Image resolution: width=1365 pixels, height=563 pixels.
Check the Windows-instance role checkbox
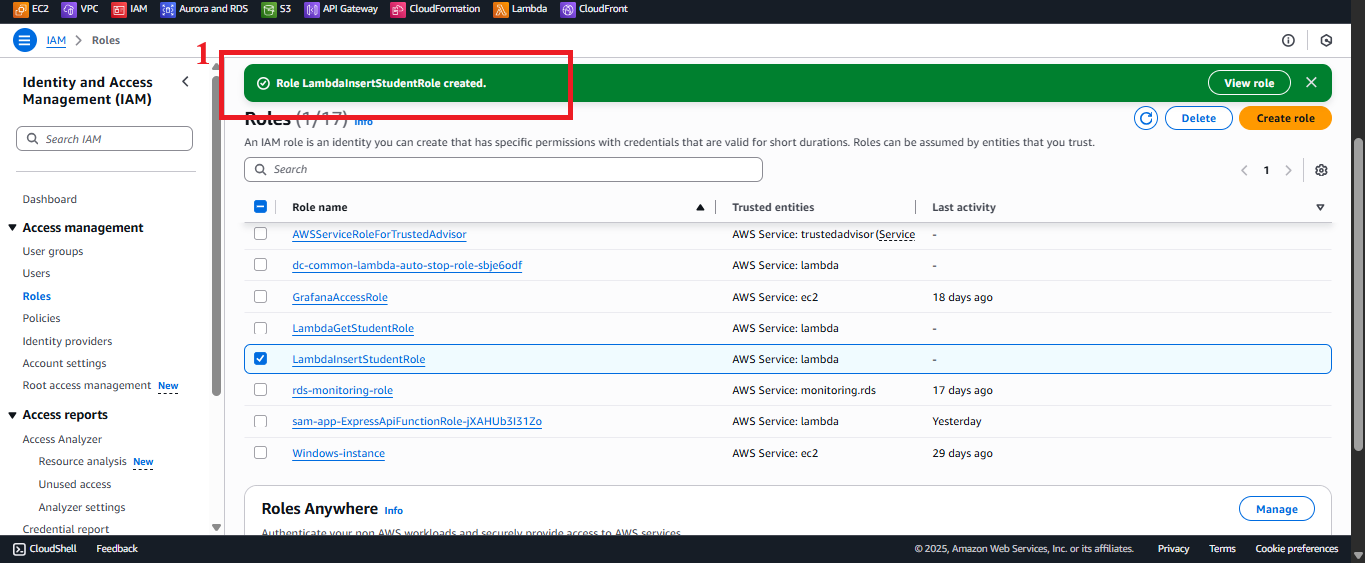point(260,453)
